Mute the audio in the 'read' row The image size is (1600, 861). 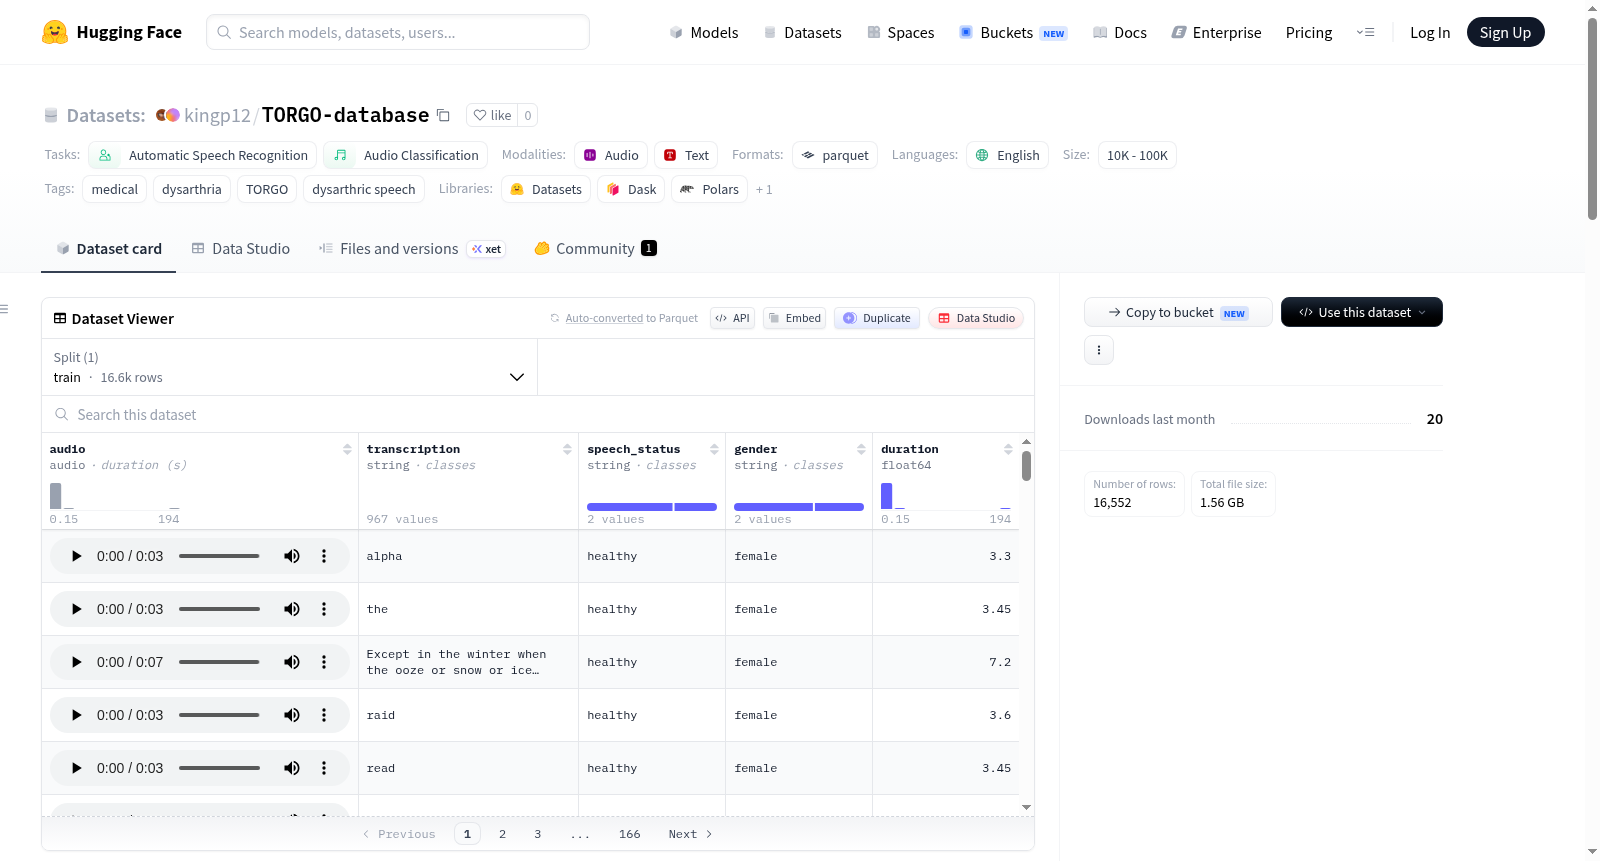[x=292, y=768]
